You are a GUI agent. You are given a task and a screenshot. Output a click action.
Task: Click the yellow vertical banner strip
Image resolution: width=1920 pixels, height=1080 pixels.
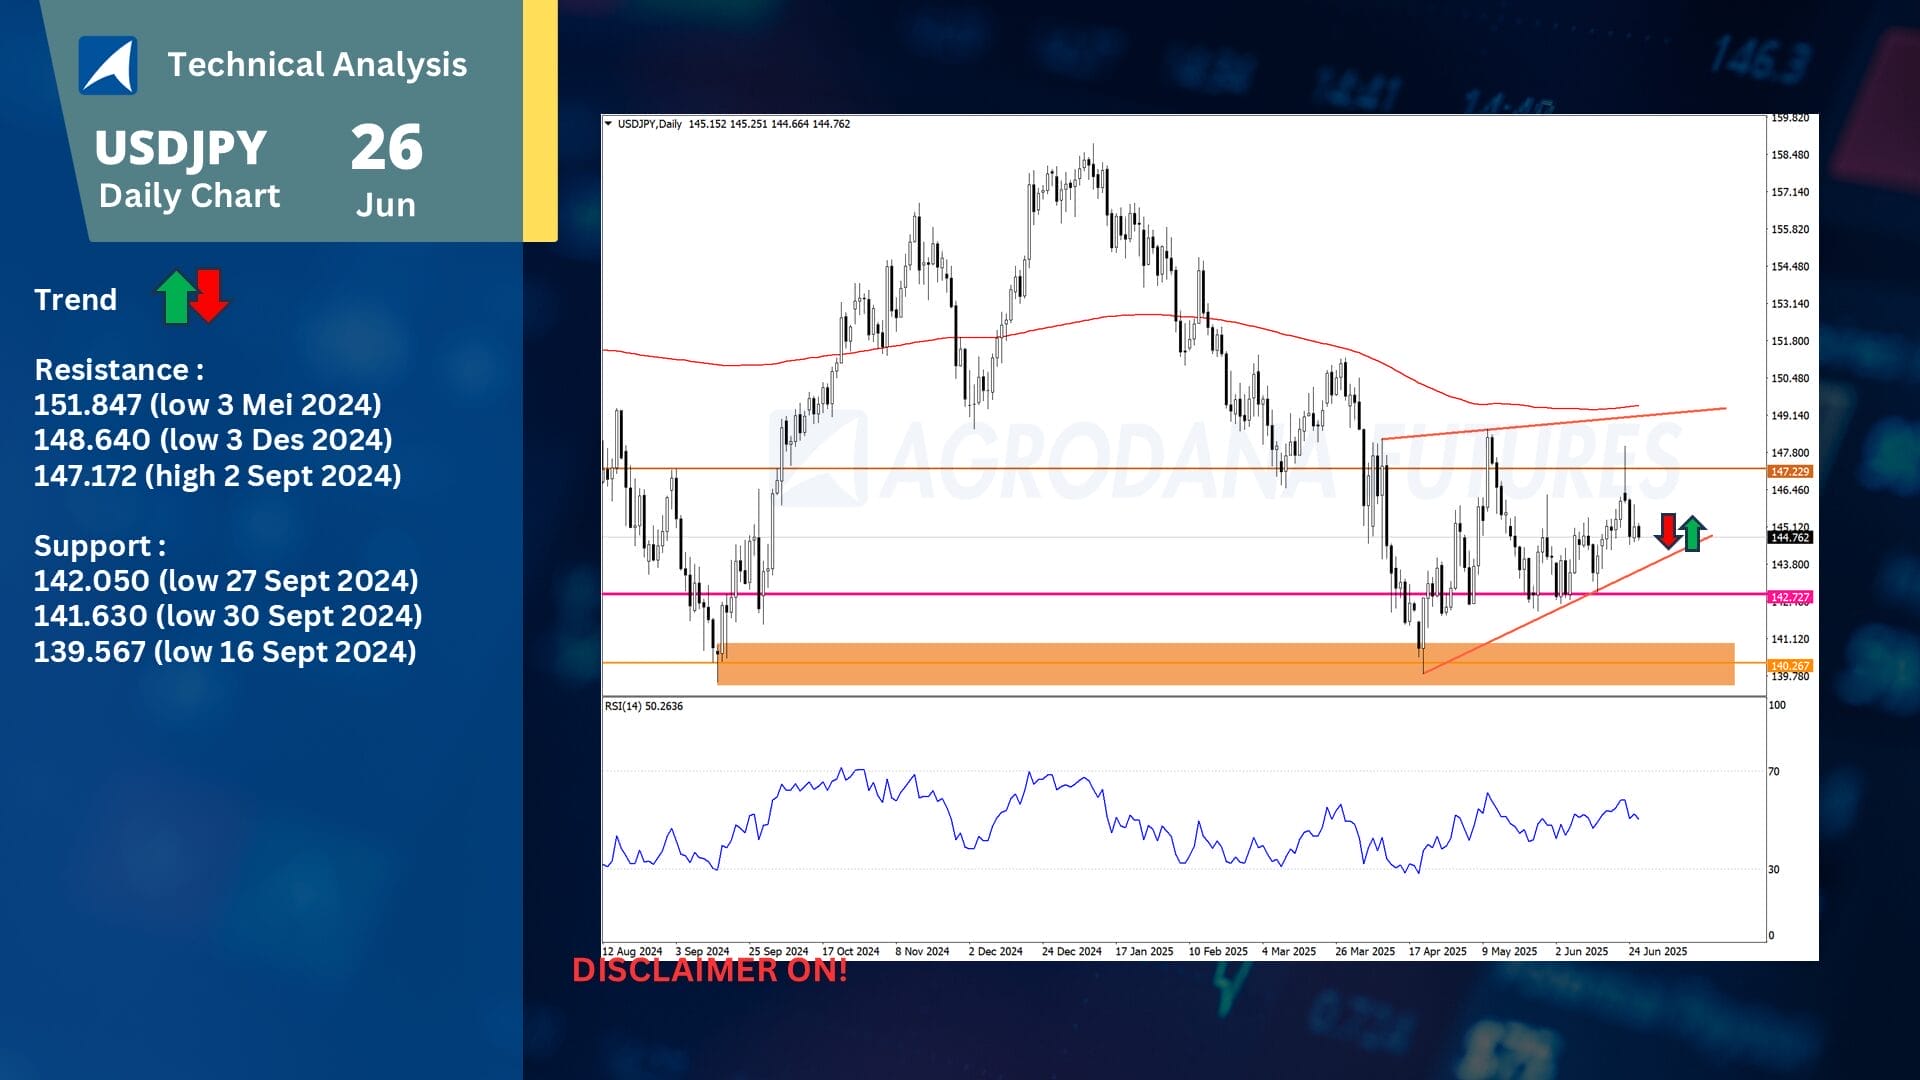point(540,120)
